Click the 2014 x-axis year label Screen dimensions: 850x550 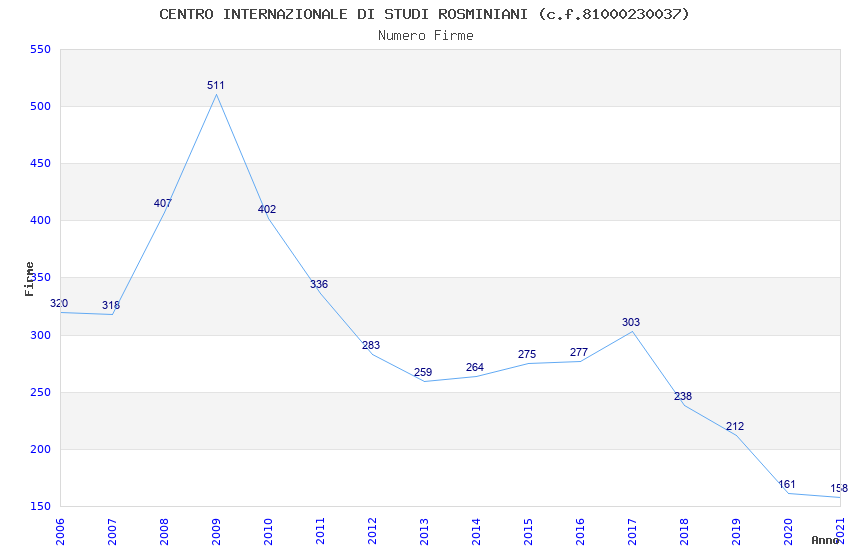(476, 532)
